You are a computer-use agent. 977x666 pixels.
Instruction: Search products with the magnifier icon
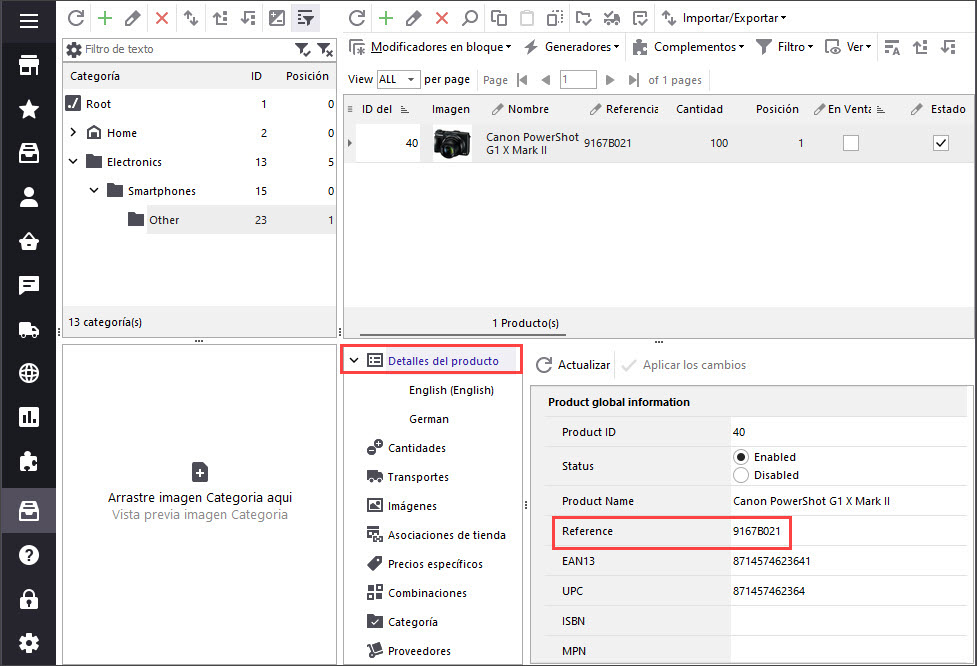[470, 17]
